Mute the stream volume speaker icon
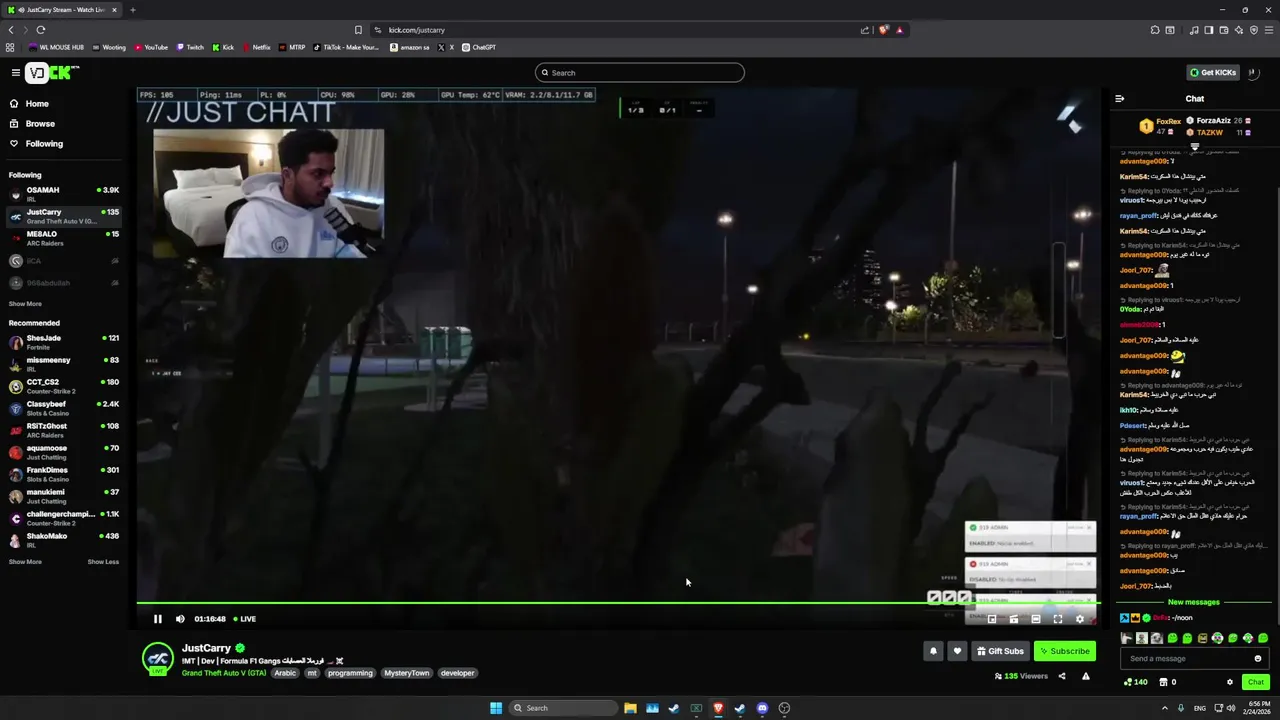 click(180, 619)
